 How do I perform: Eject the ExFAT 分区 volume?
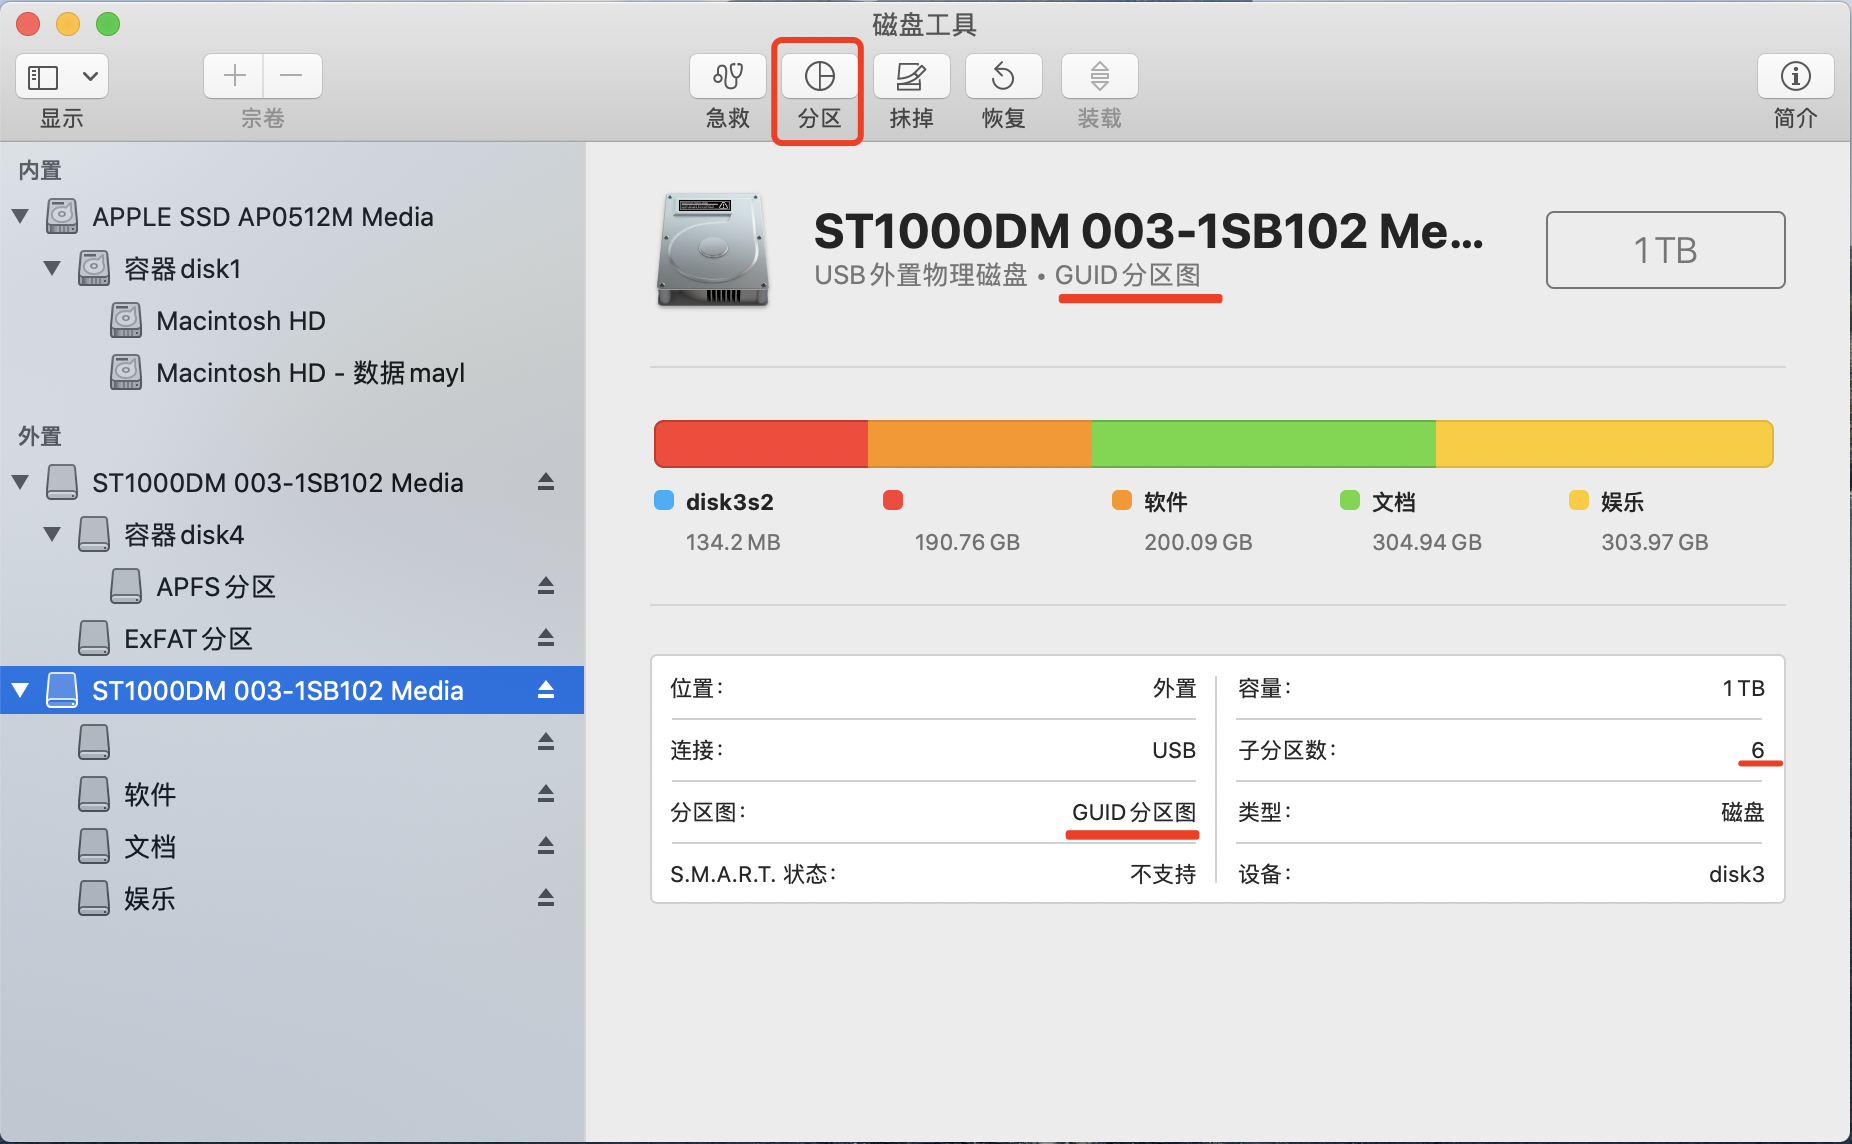point(546,638)
